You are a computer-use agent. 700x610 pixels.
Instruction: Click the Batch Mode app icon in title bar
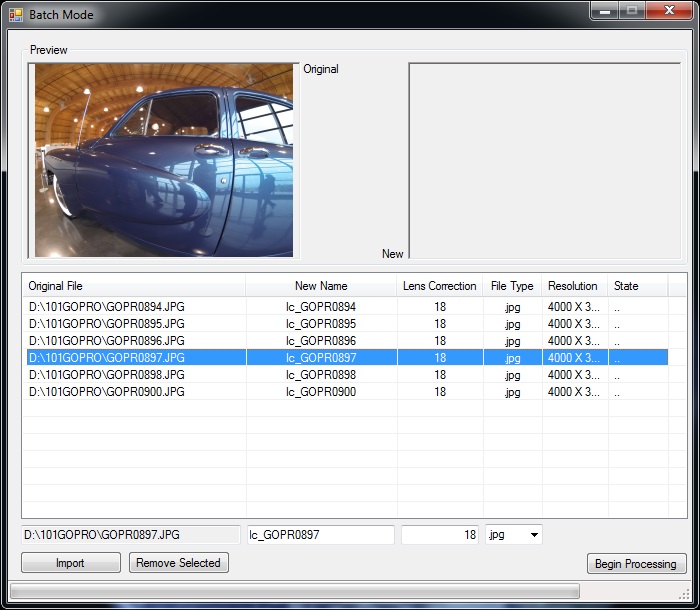[16, 15]
